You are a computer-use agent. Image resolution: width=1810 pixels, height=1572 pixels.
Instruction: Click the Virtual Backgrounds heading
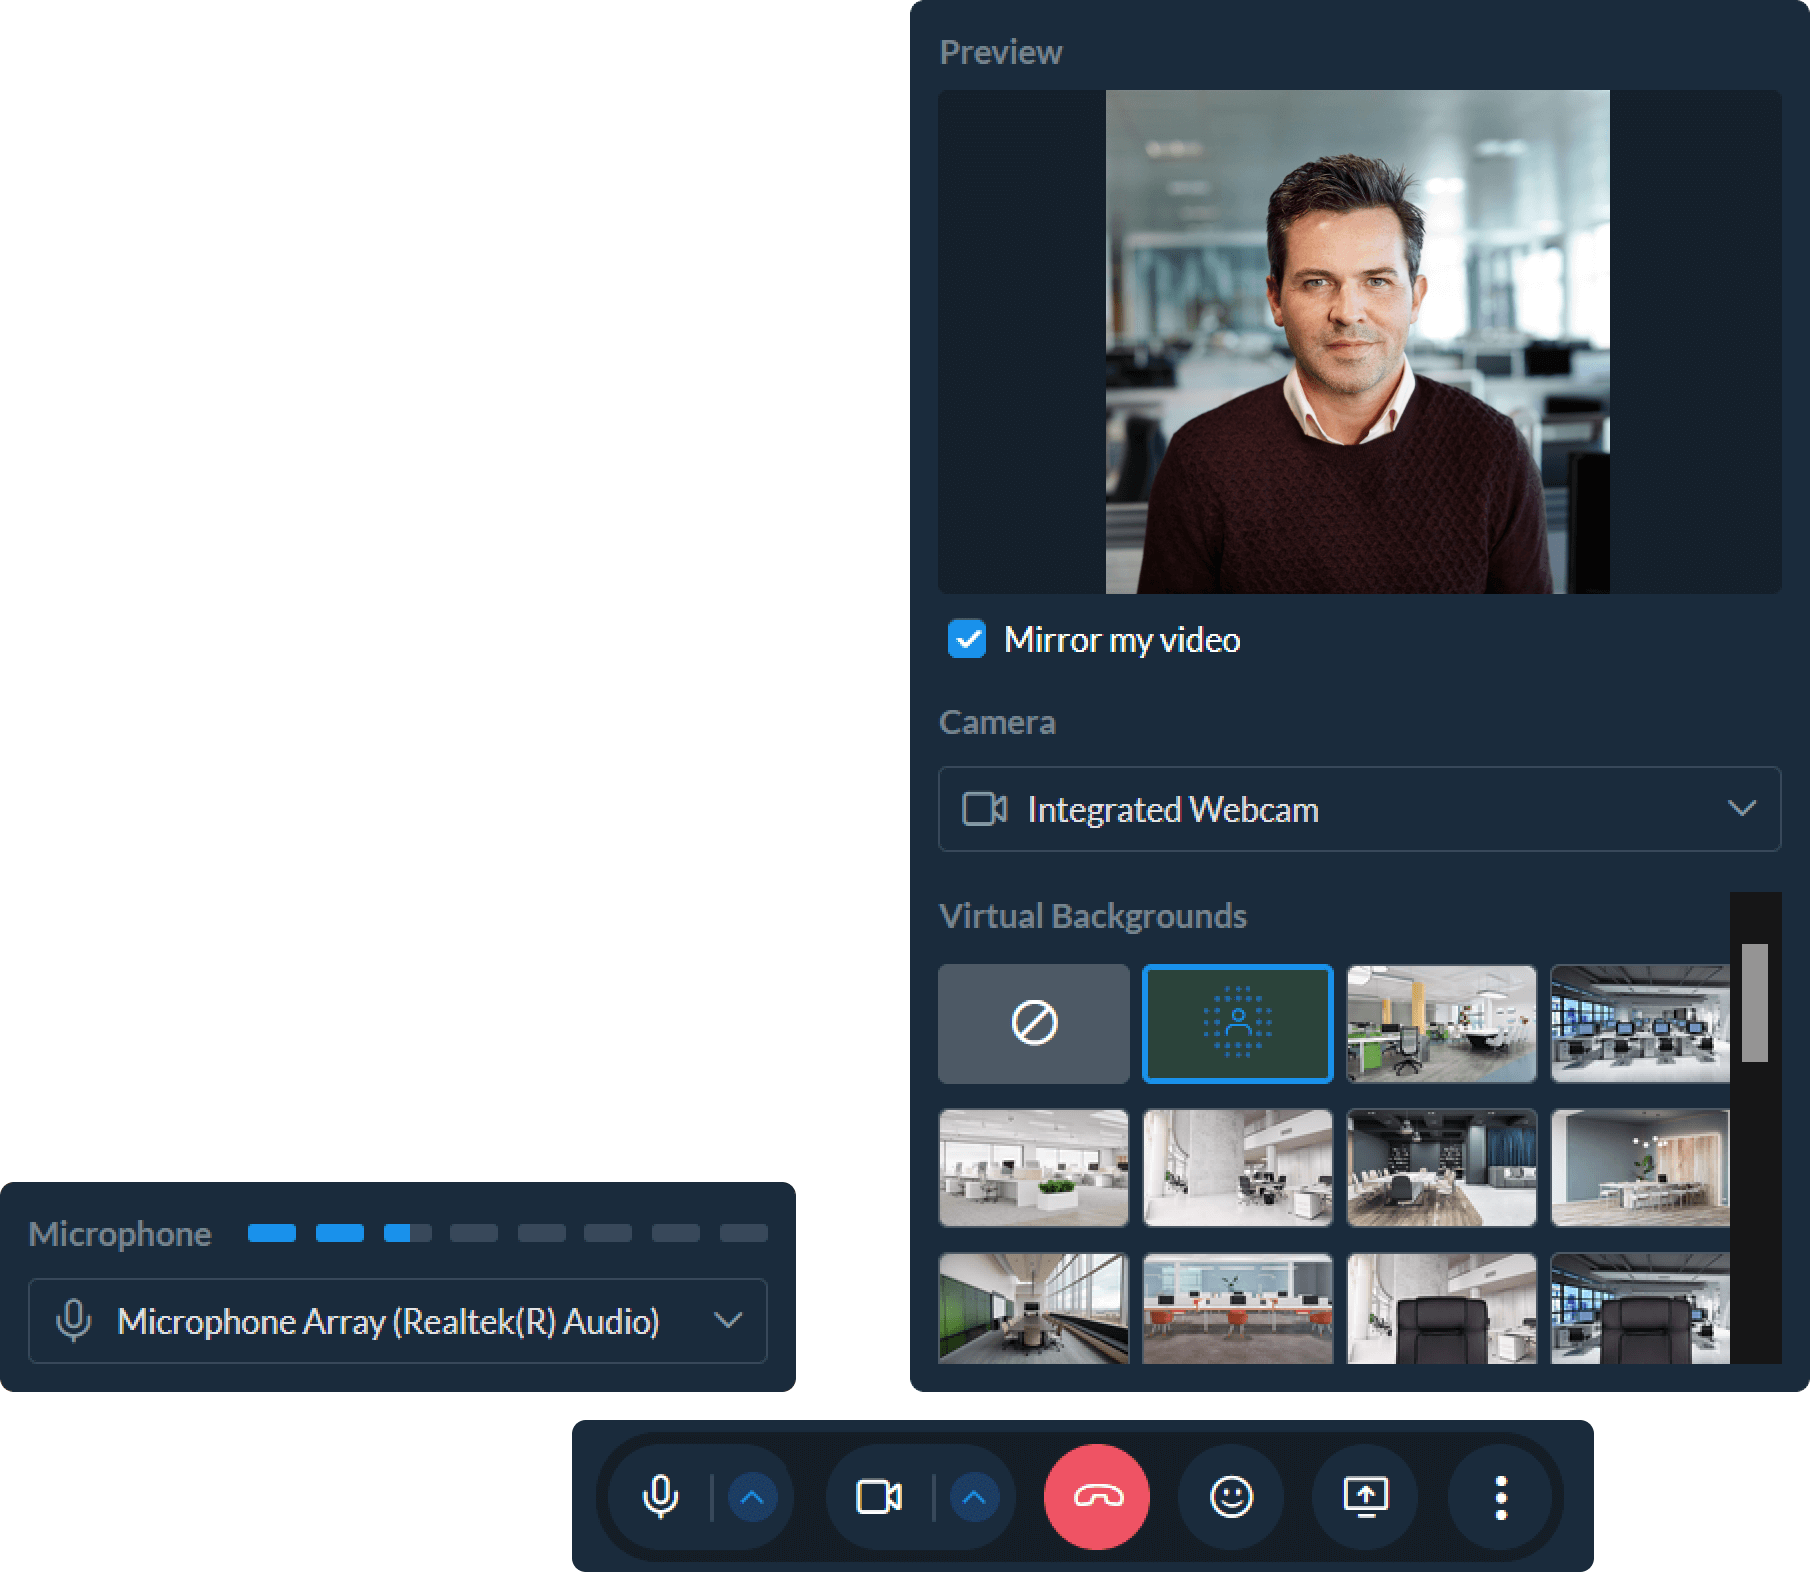[x=1093, y=916]
